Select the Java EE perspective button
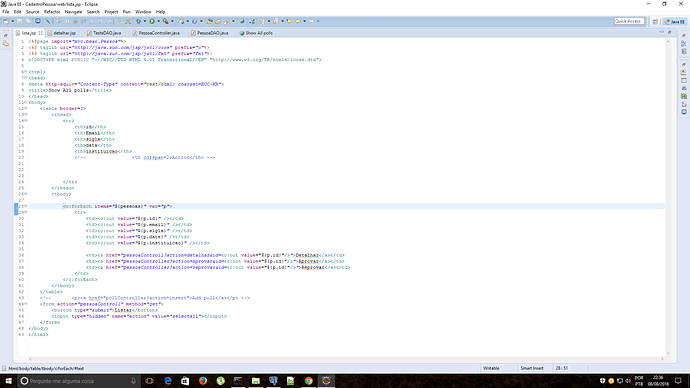The height and width of the screenshot is (388, 690). (x=674, y=22)
